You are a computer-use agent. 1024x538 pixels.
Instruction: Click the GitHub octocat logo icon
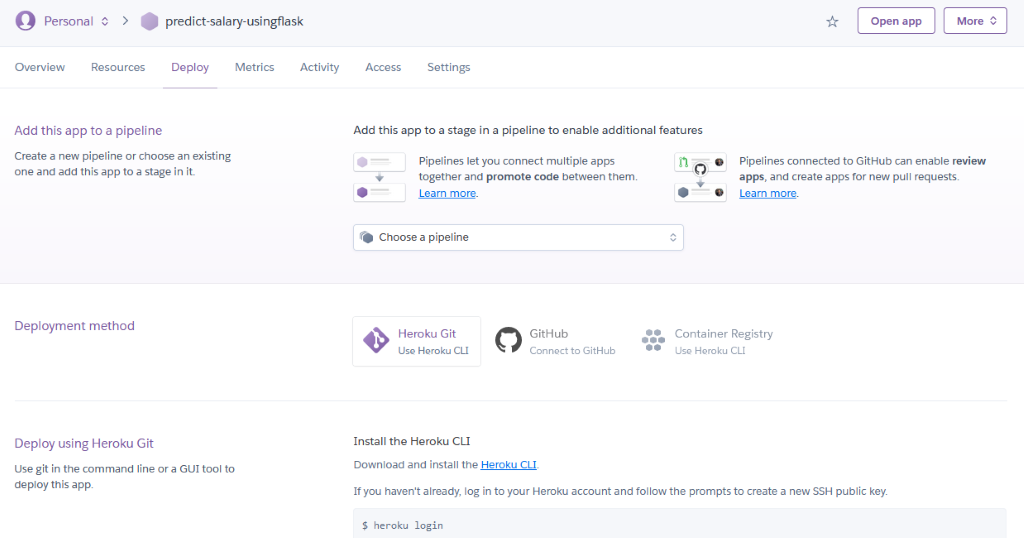(508, 340)
